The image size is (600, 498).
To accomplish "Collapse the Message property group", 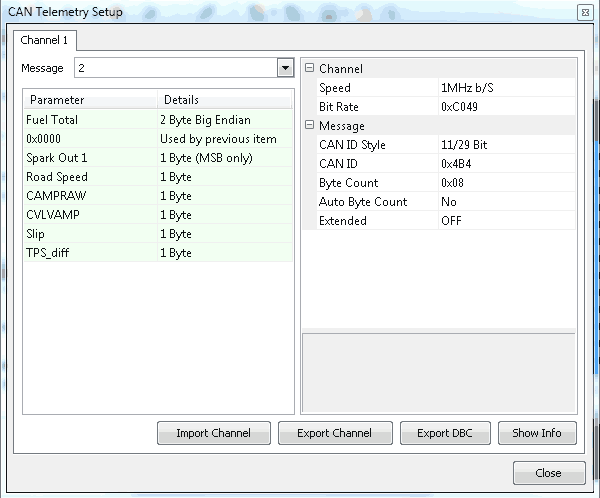I will point(309,126).
